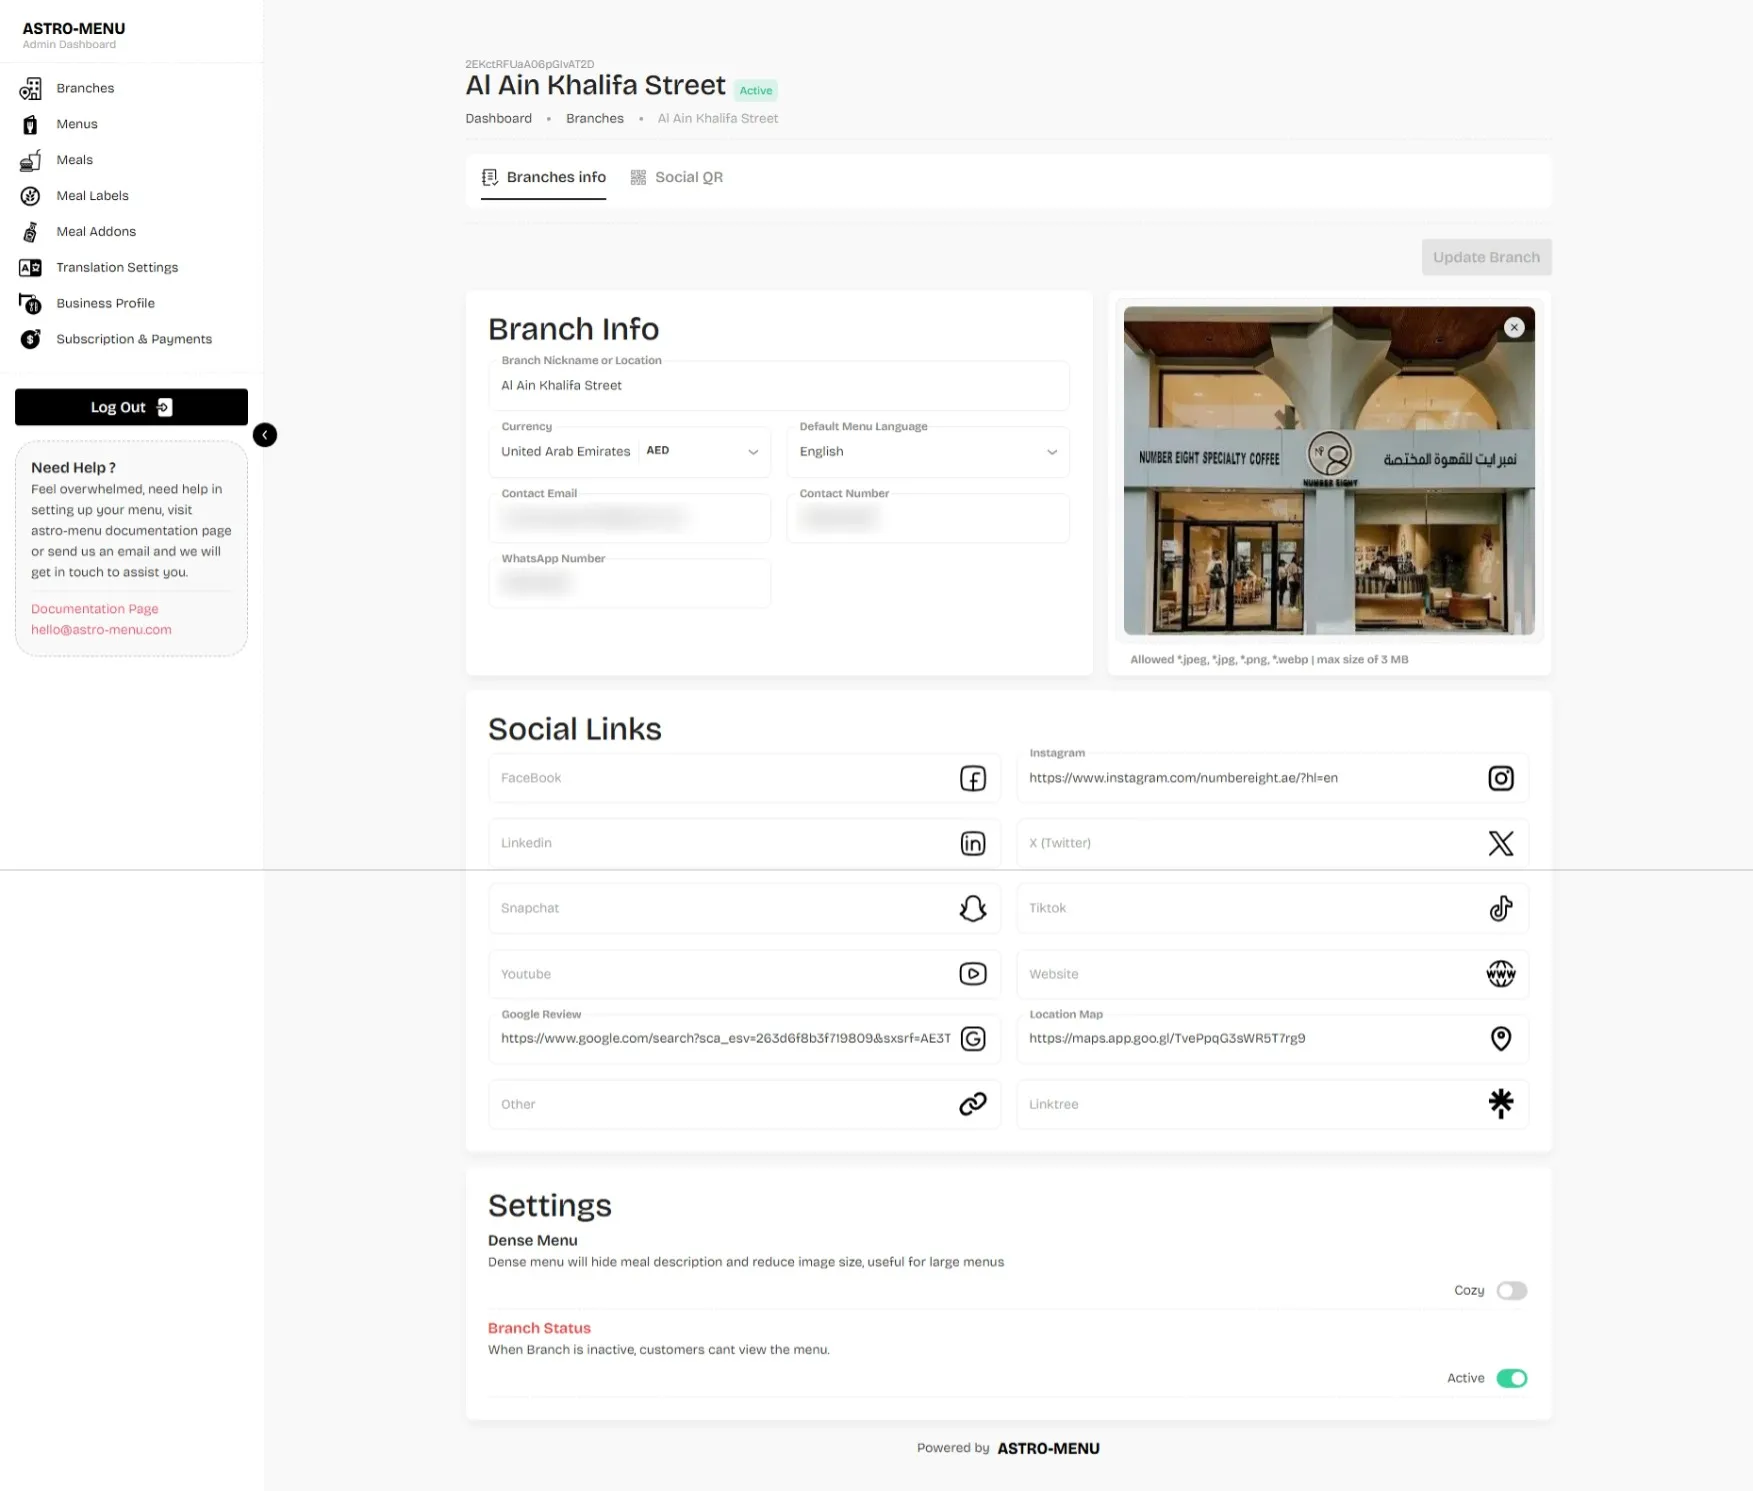The image size is (1753, 1491).
Task: Click the Update Branch button
Action: click(1486, 257)
